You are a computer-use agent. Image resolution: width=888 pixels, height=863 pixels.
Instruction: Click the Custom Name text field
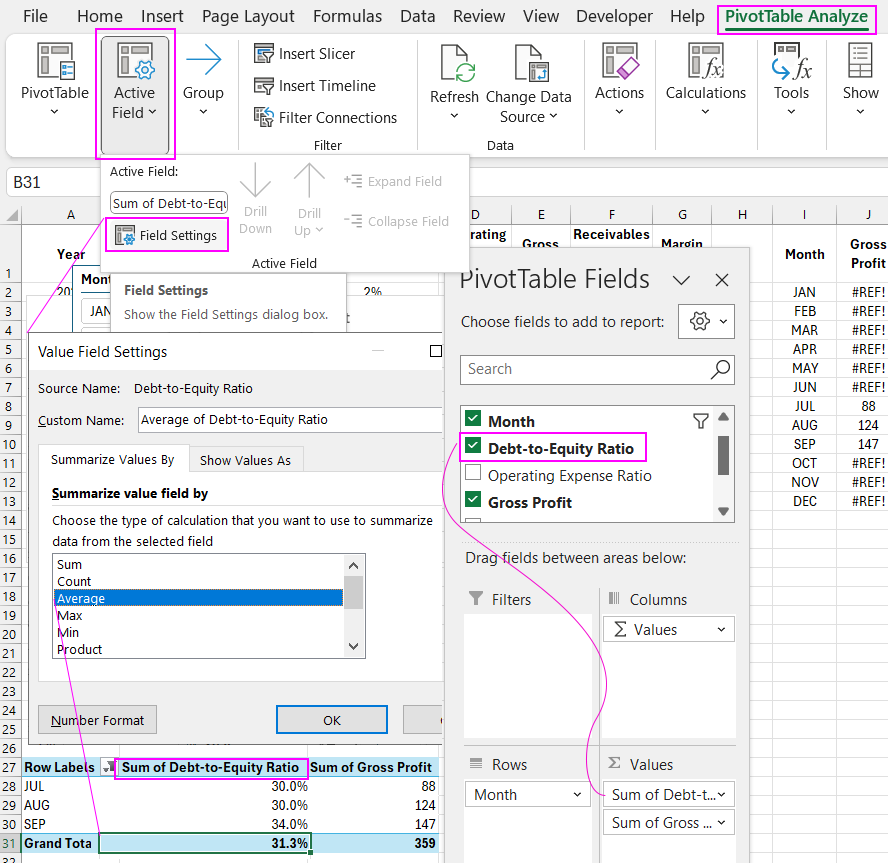pos(290,420)
